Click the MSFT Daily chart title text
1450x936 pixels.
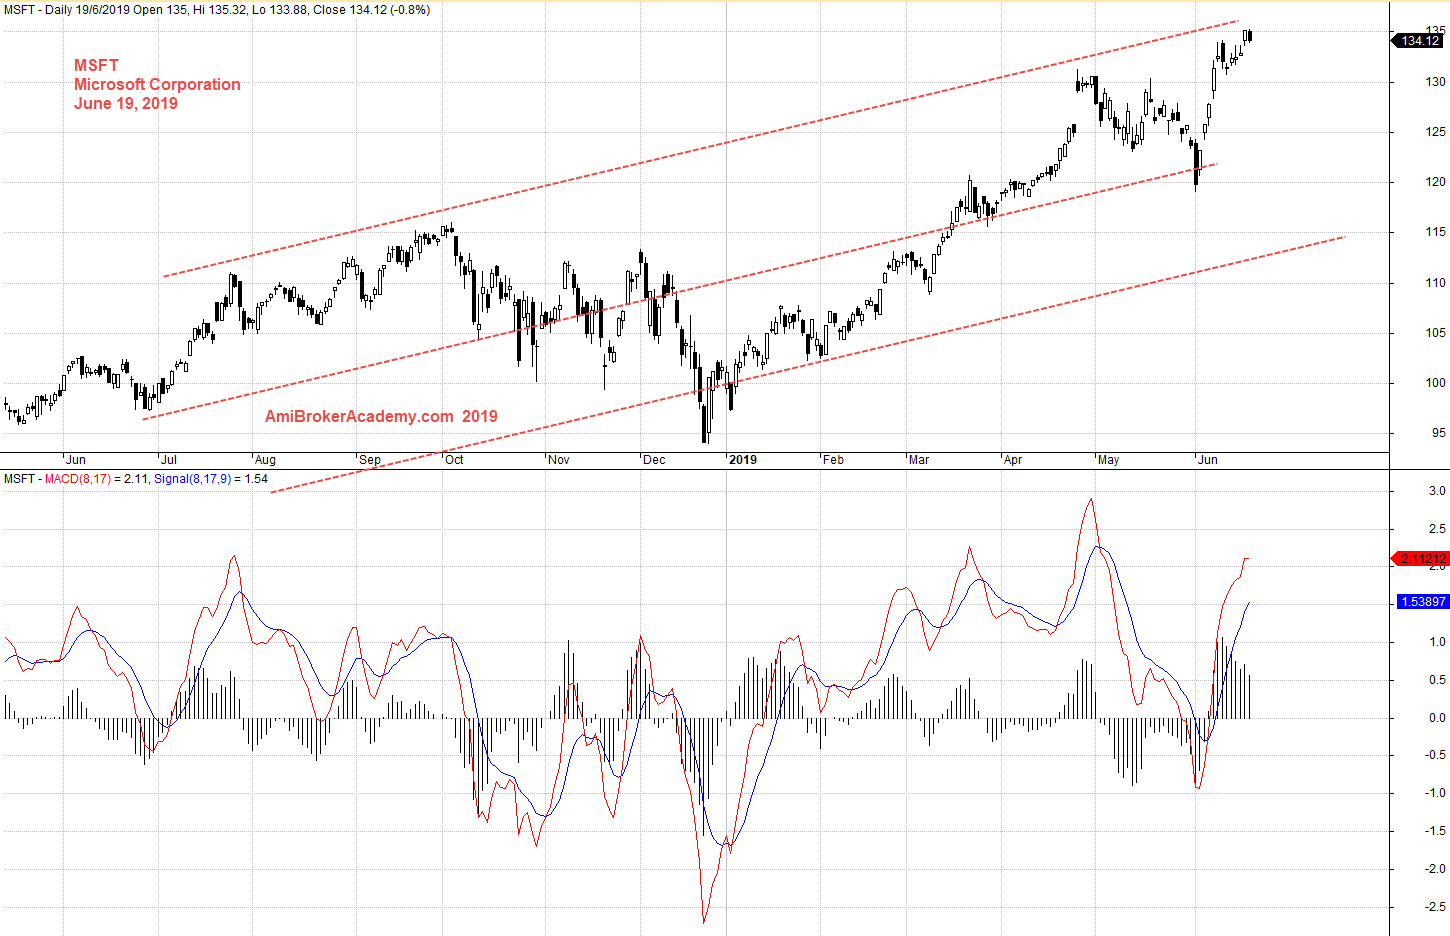[x=217, y=10]
